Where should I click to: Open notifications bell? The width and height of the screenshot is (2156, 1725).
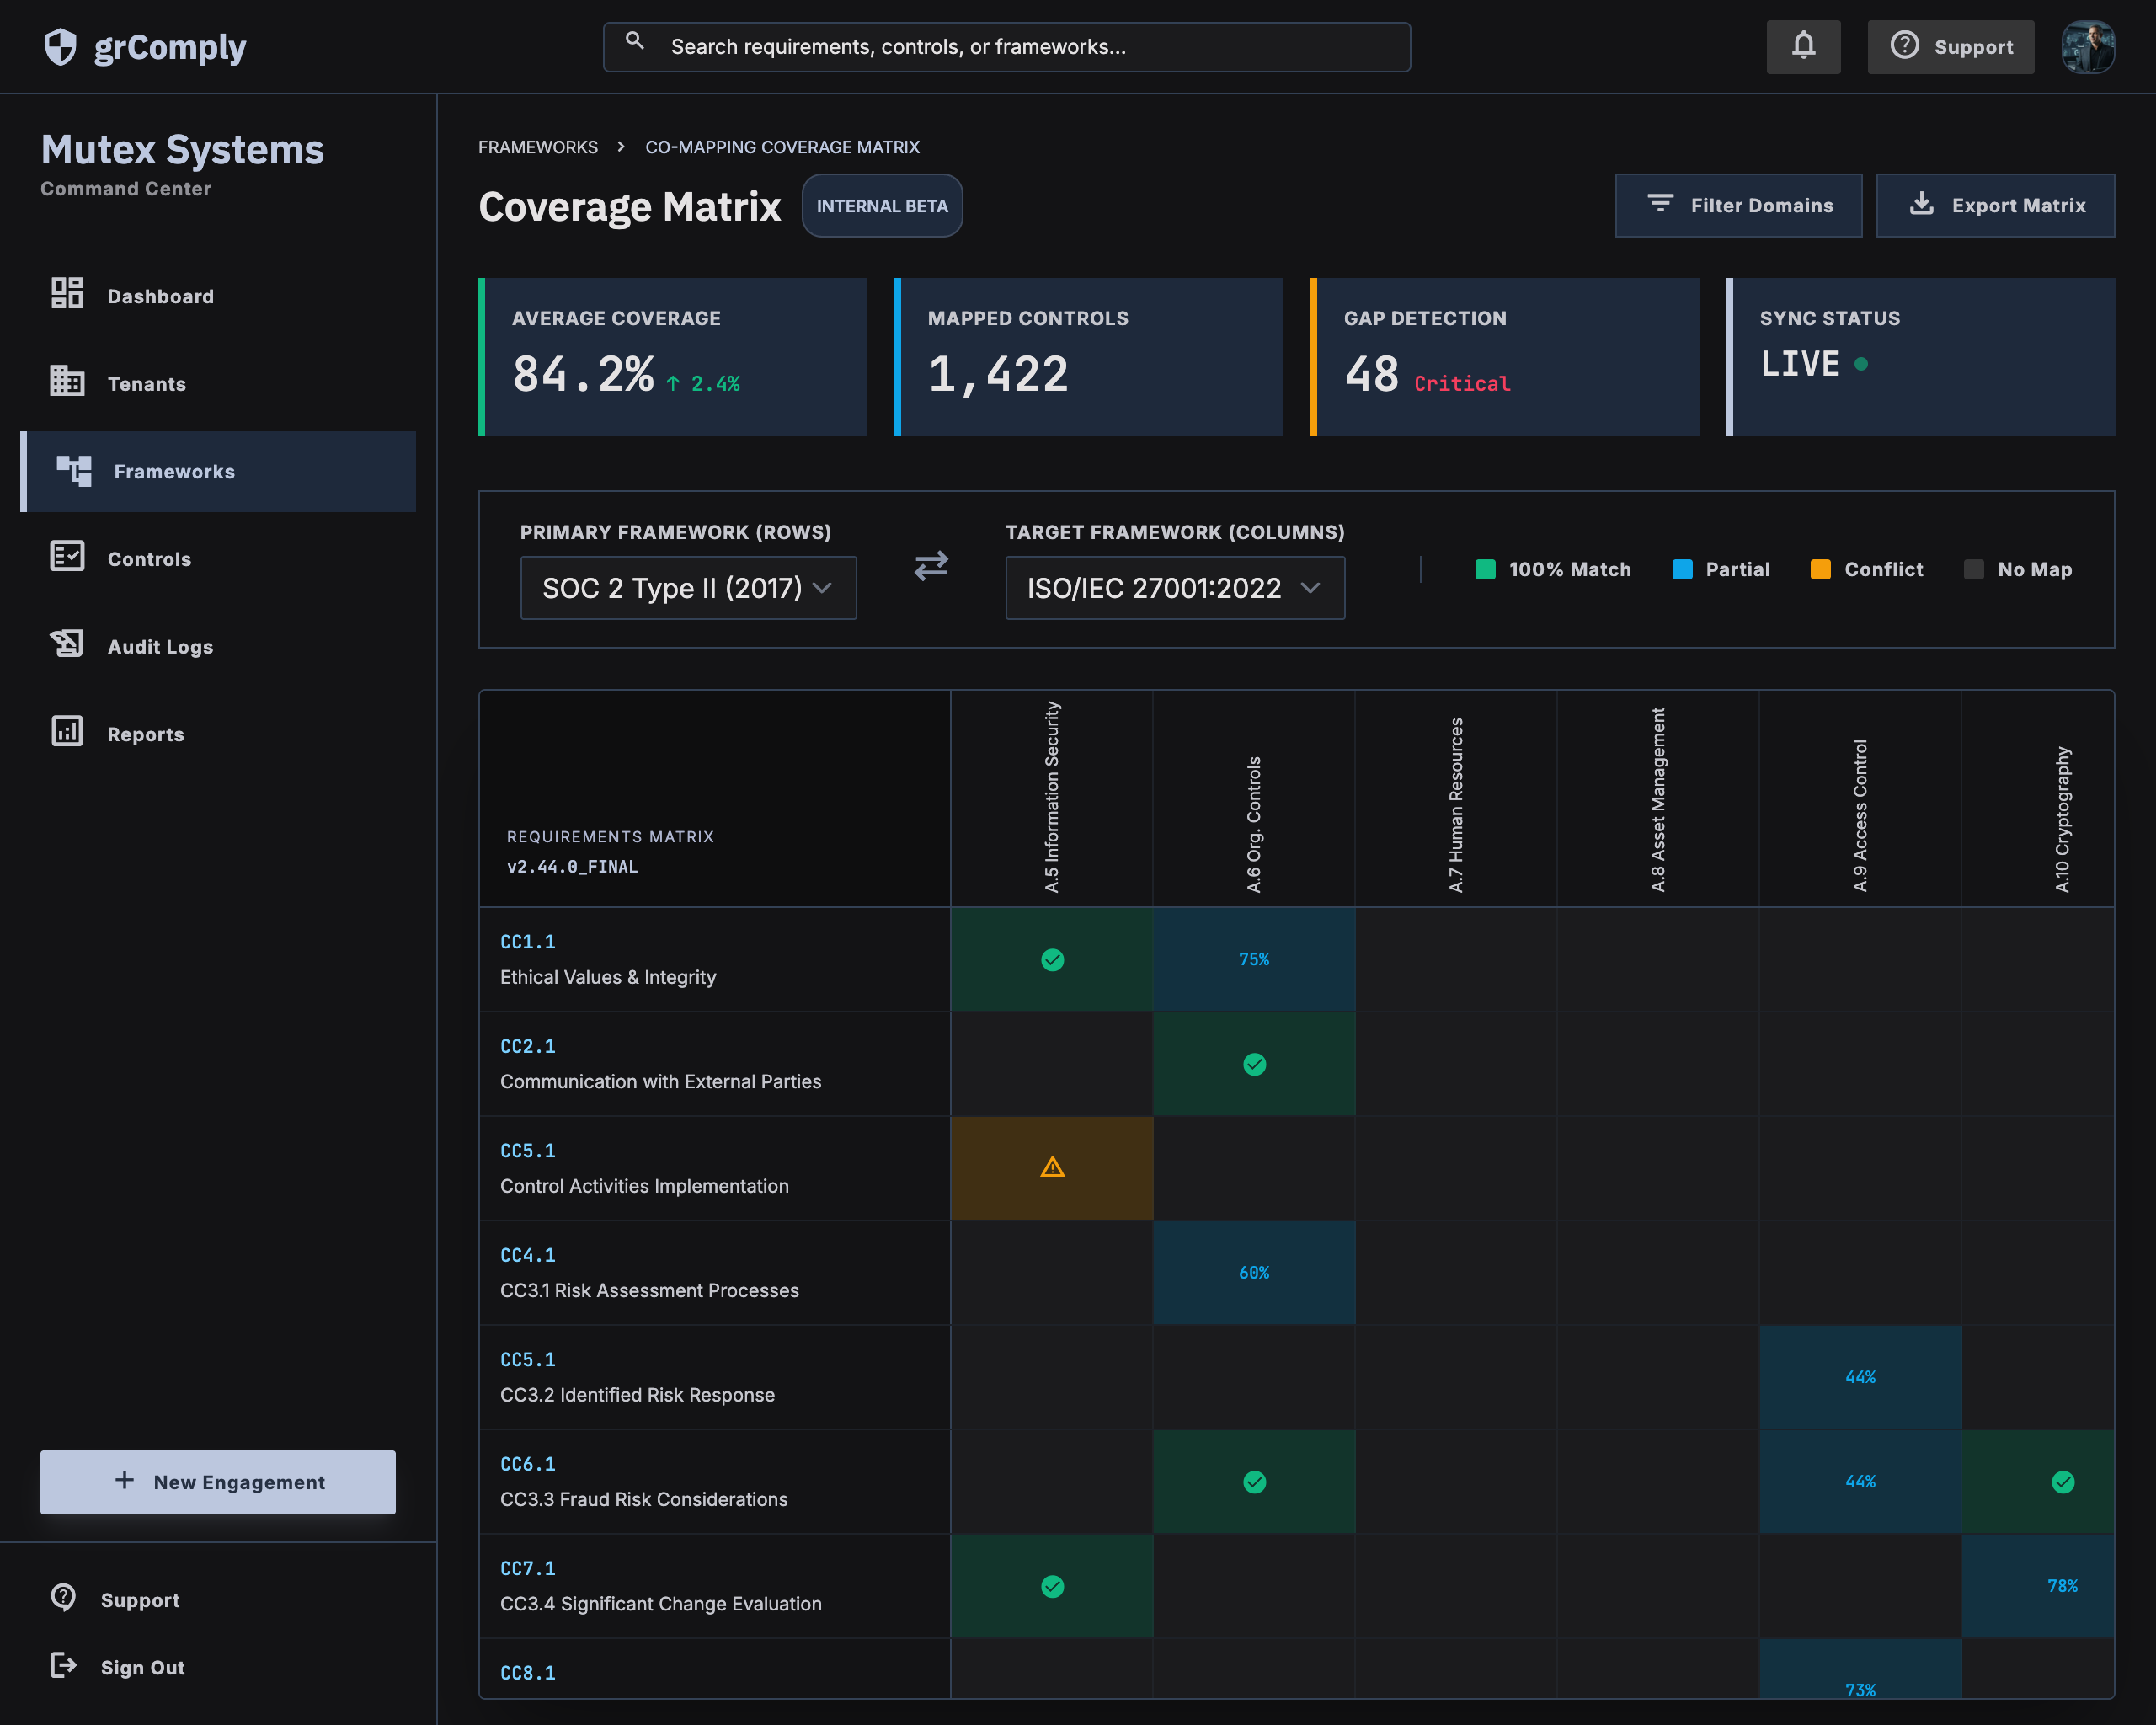[1803, 46]
